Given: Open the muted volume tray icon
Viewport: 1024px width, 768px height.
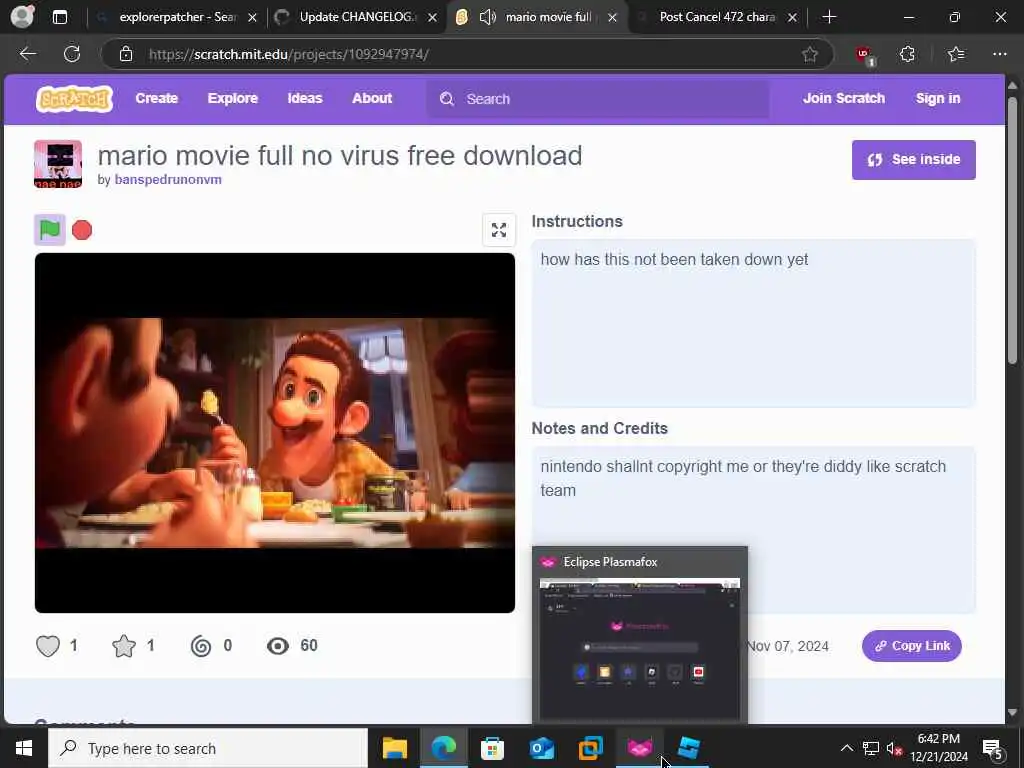Looking at the screenshot, I should point(894,748).
